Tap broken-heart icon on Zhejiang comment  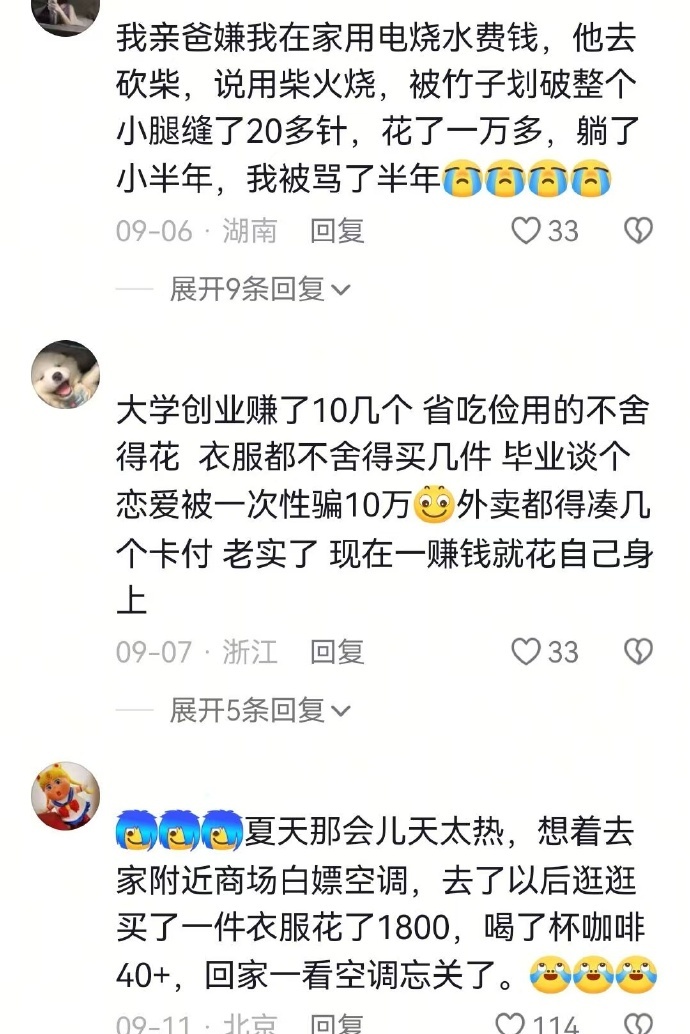coord(638,652)
